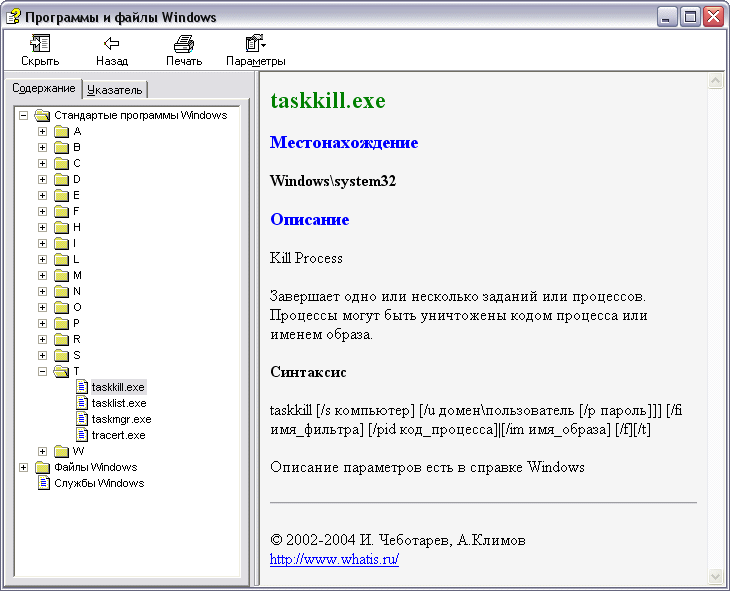Select the O folder label
The height and width of the screenshot is (591, 730).
[x=77, y=307]
